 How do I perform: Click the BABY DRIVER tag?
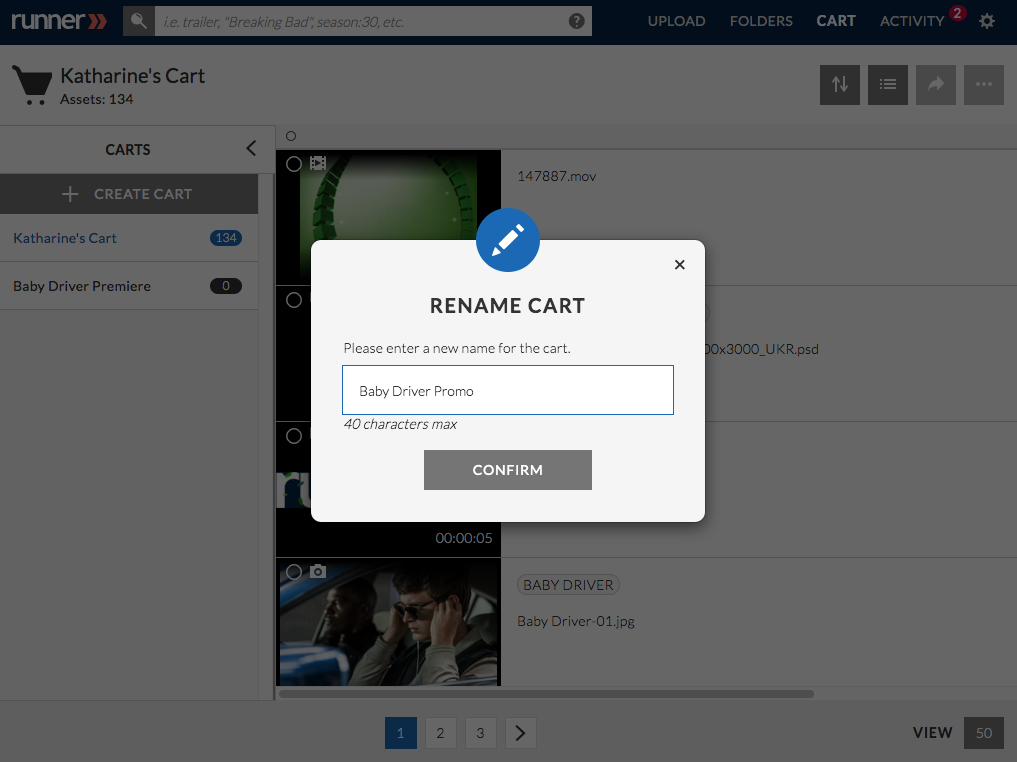pyautogui.click(x=568, y=585)
